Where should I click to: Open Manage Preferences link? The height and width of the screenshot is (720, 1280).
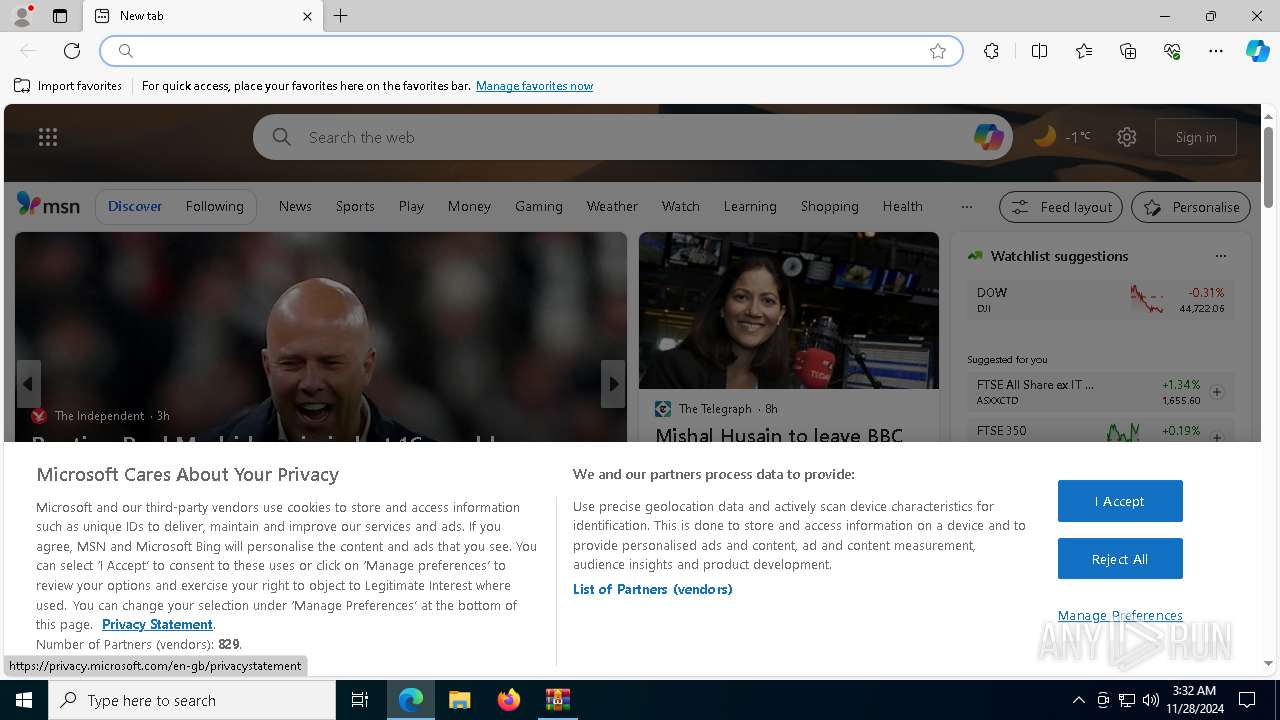1120,615
